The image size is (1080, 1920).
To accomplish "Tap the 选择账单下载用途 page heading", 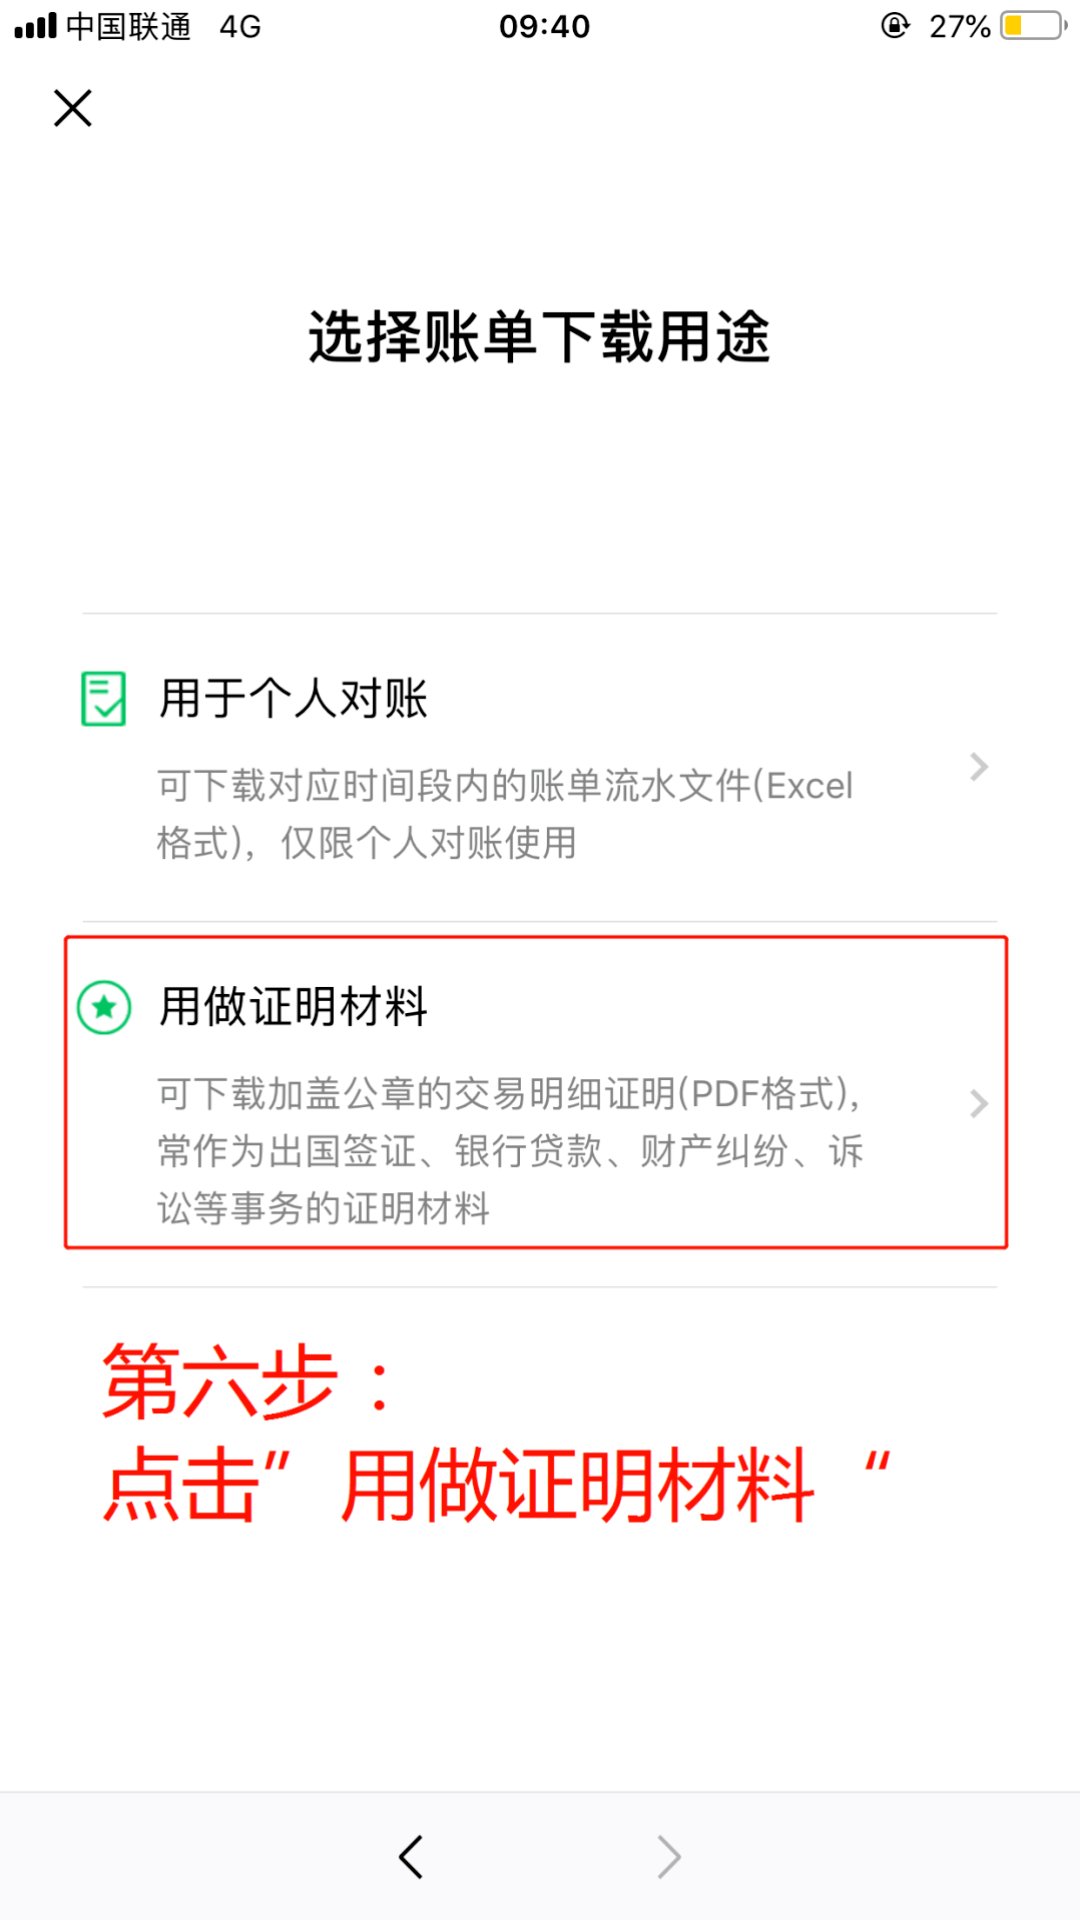I will coord(540,337).
